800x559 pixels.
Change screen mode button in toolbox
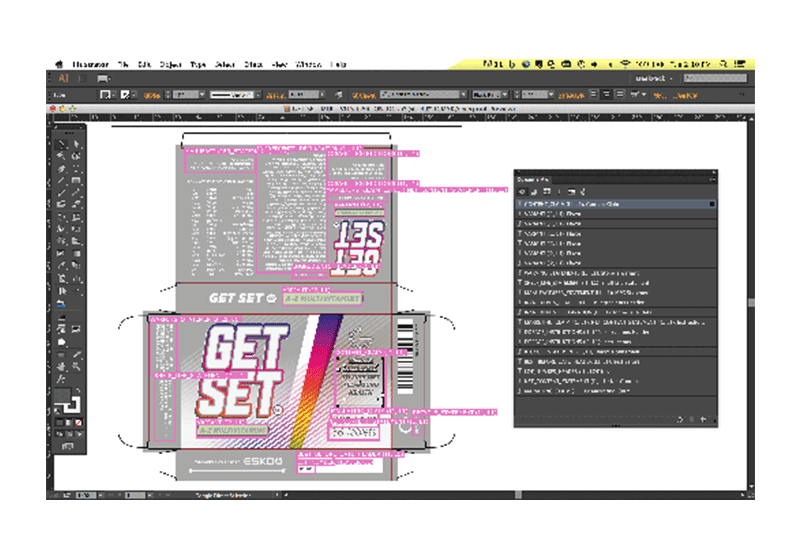tap(68, 446)
